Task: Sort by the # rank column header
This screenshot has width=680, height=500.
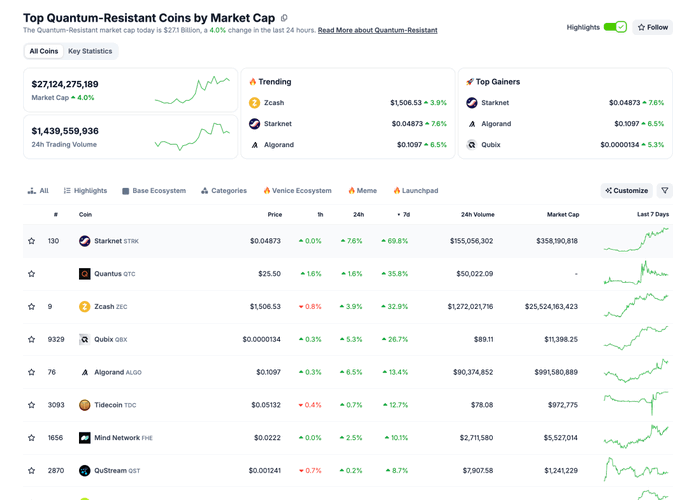Action: click(56, 214)
